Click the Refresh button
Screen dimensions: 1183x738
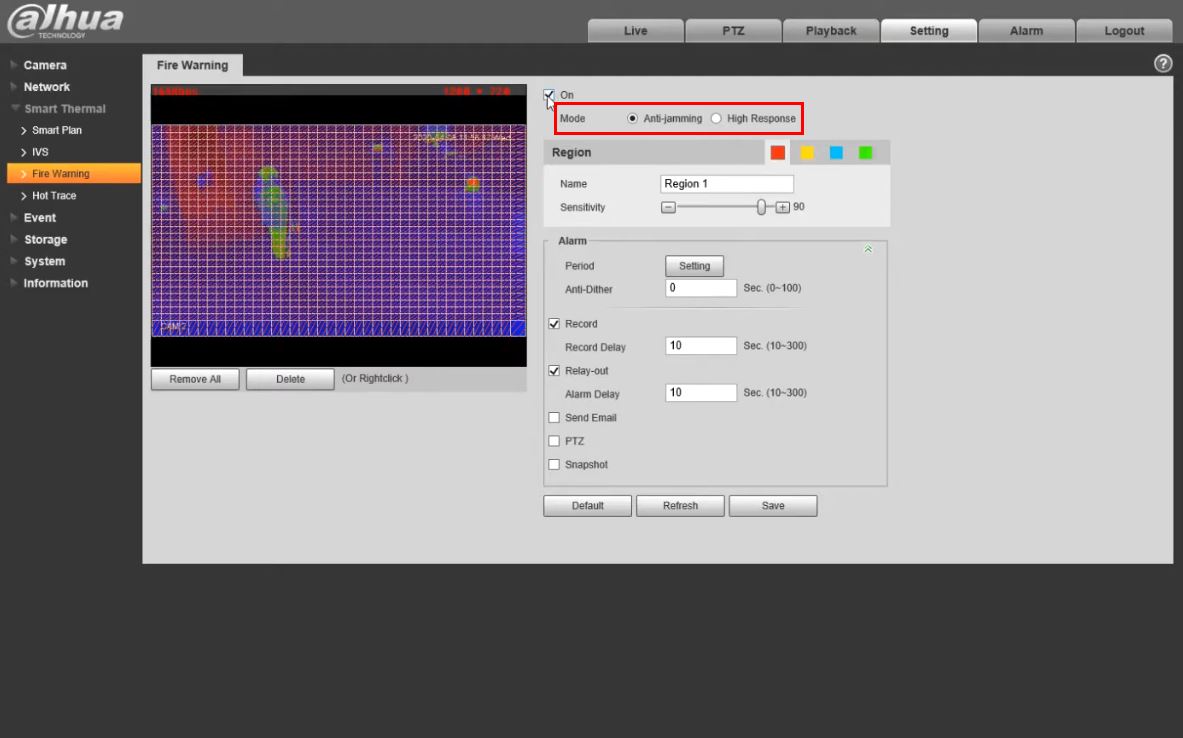coord(680,506)
